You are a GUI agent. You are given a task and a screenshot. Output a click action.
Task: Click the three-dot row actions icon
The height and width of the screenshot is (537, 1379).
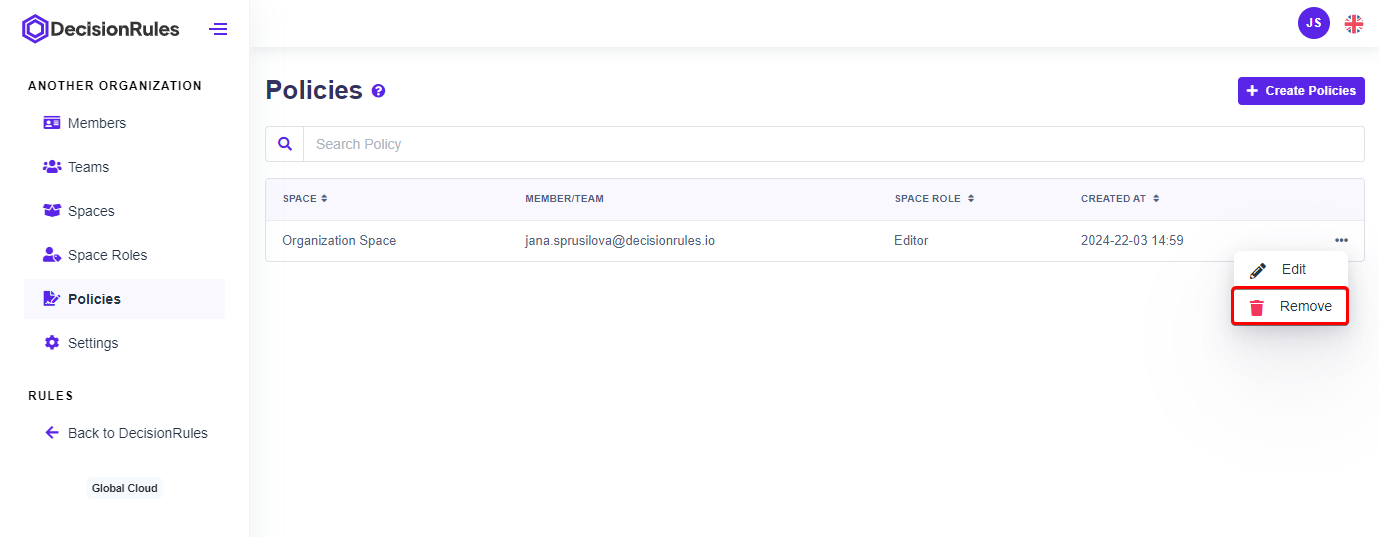click(x=1340, y=240)
